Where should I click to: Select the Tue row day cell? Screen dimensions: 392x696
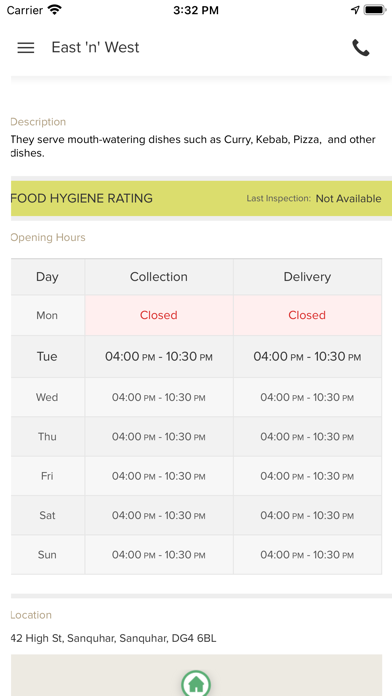[48, 357]
